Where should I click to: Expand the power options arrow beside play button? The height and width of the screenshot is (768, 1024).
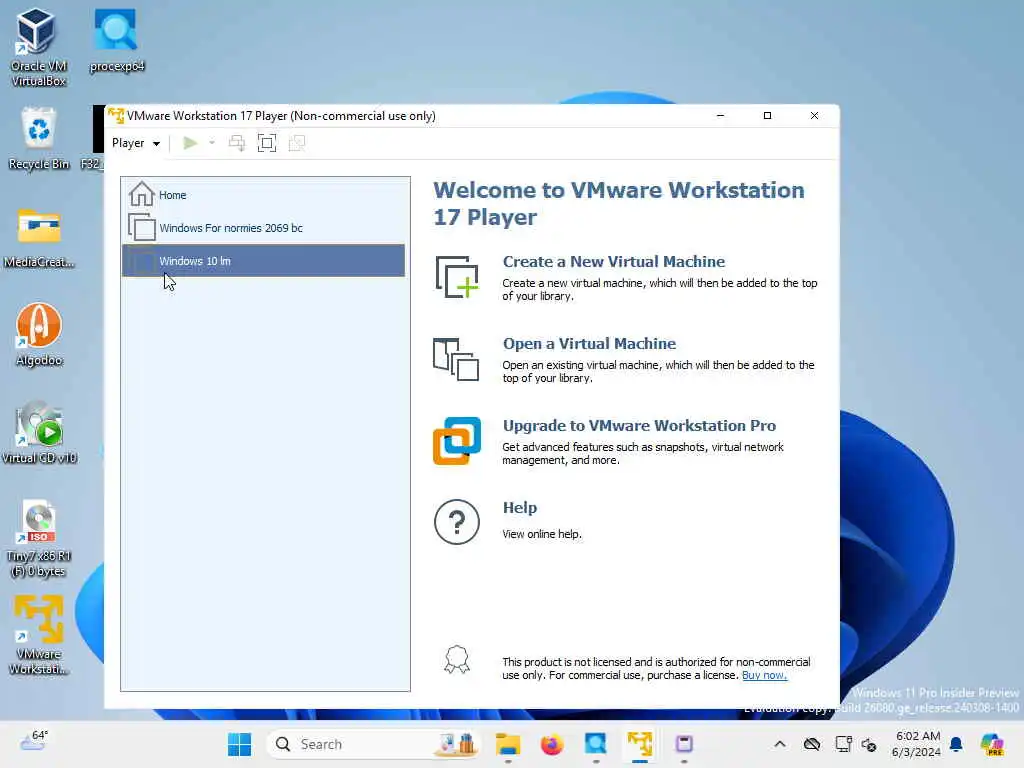tap(212, 143)
